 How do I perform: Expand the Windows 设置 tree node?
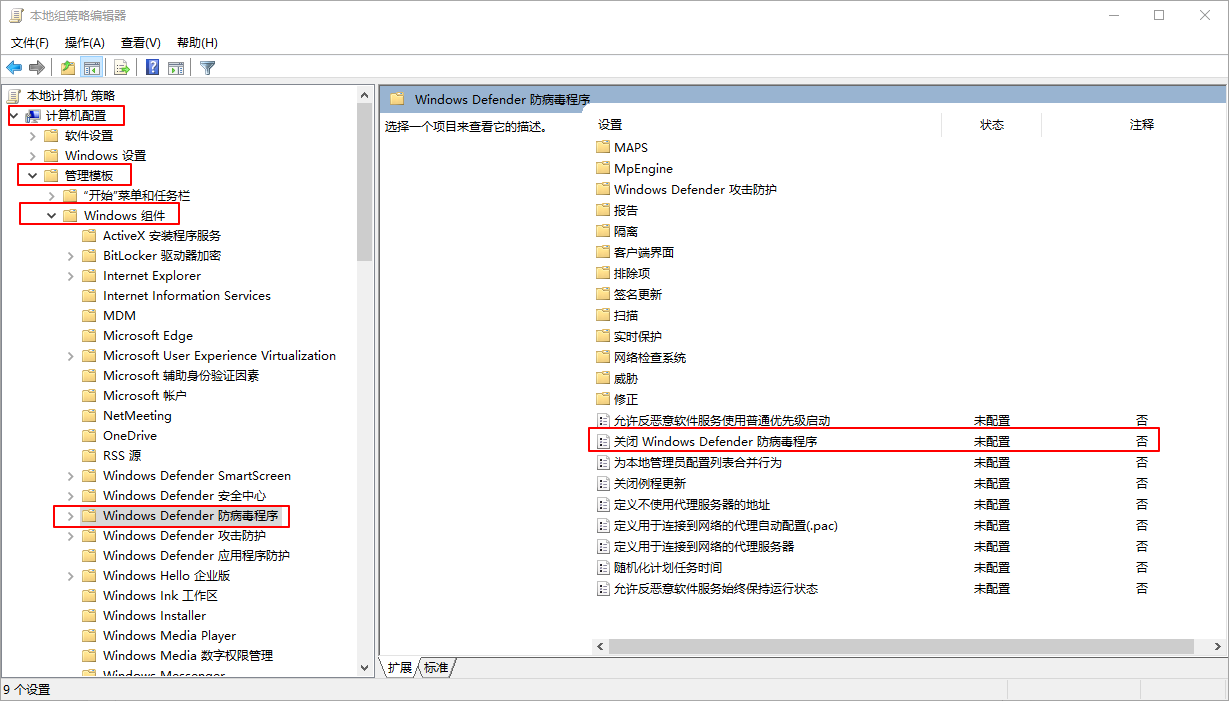point(33,155)
